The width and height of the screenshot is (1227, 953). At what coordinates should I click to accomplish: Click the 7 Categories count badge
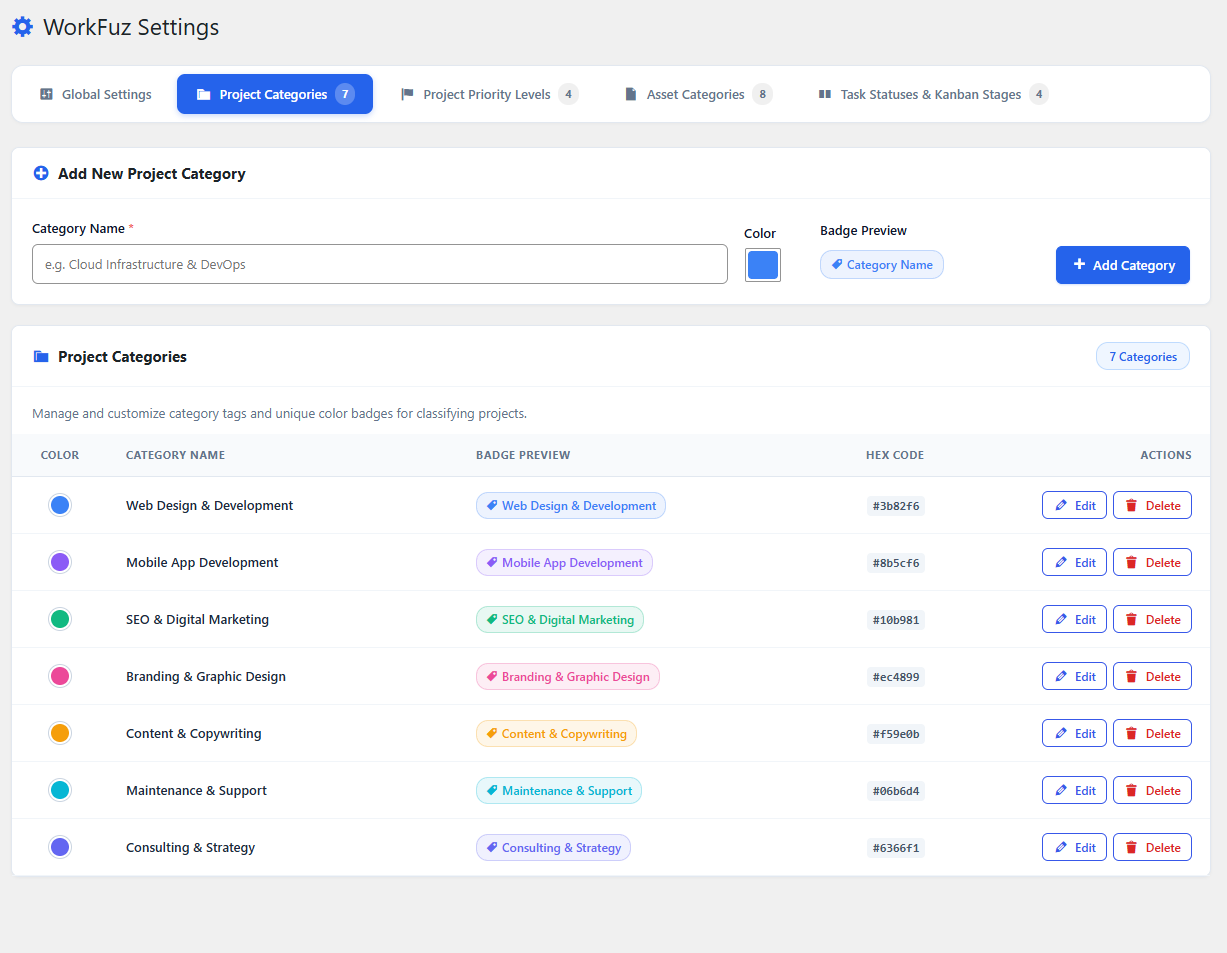1143,356
